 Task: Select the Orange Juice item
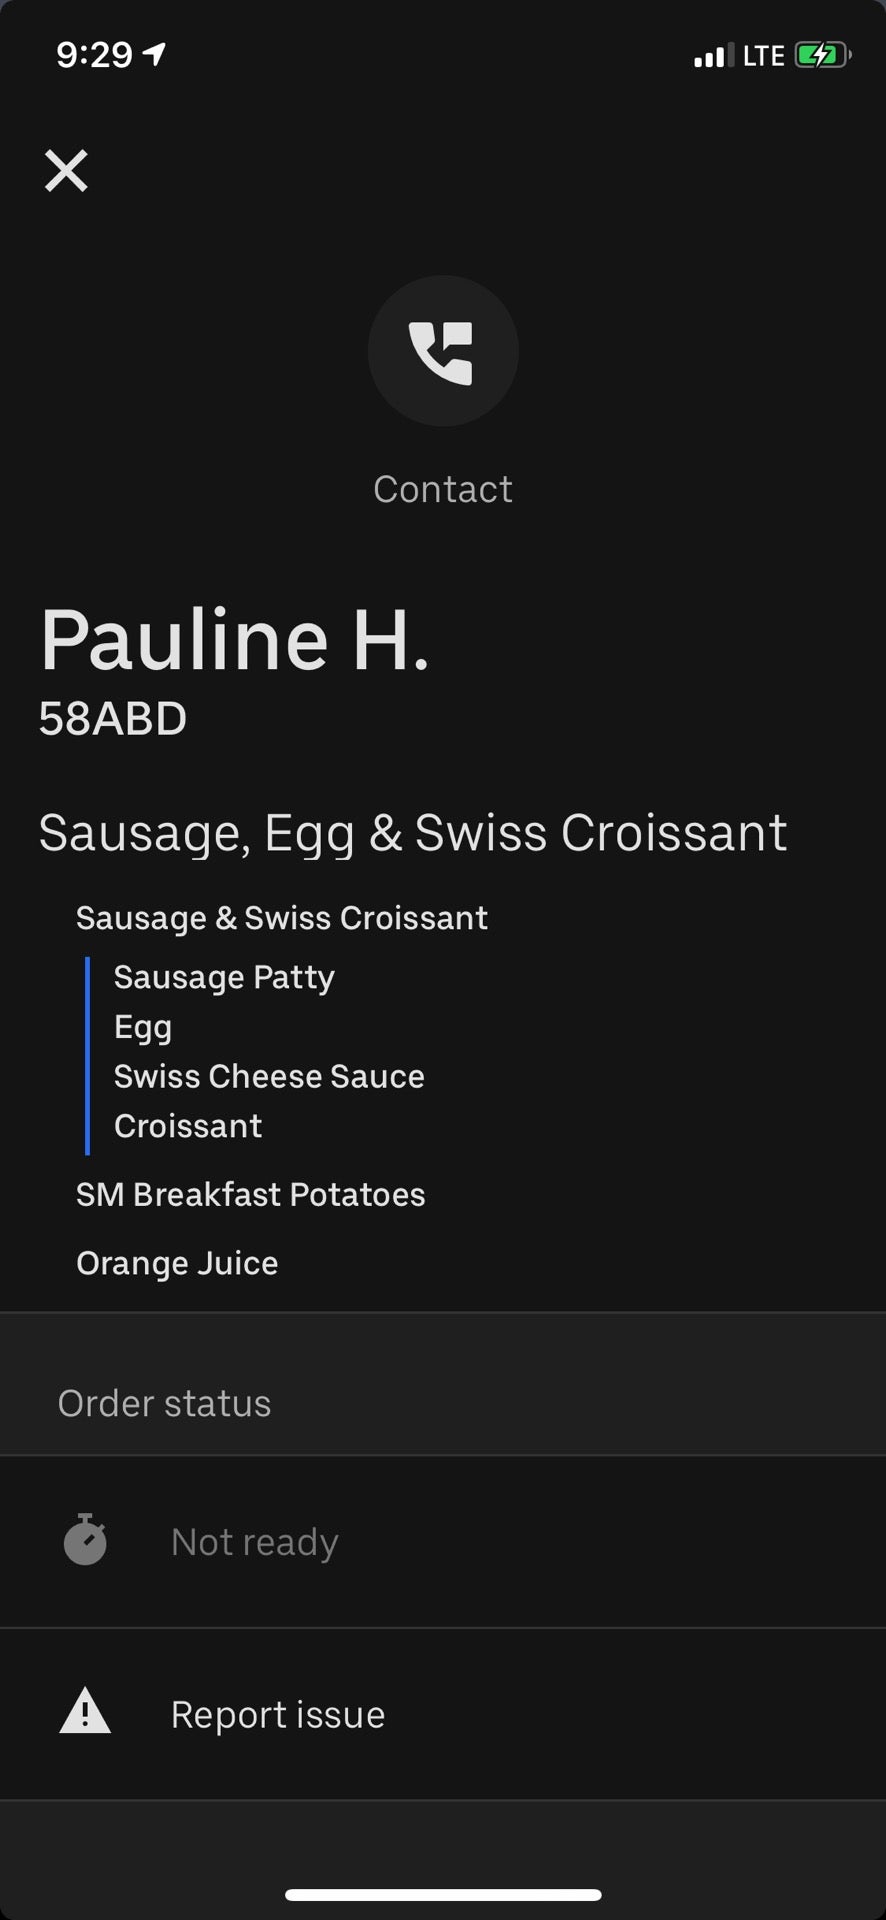pos(177,1263)
